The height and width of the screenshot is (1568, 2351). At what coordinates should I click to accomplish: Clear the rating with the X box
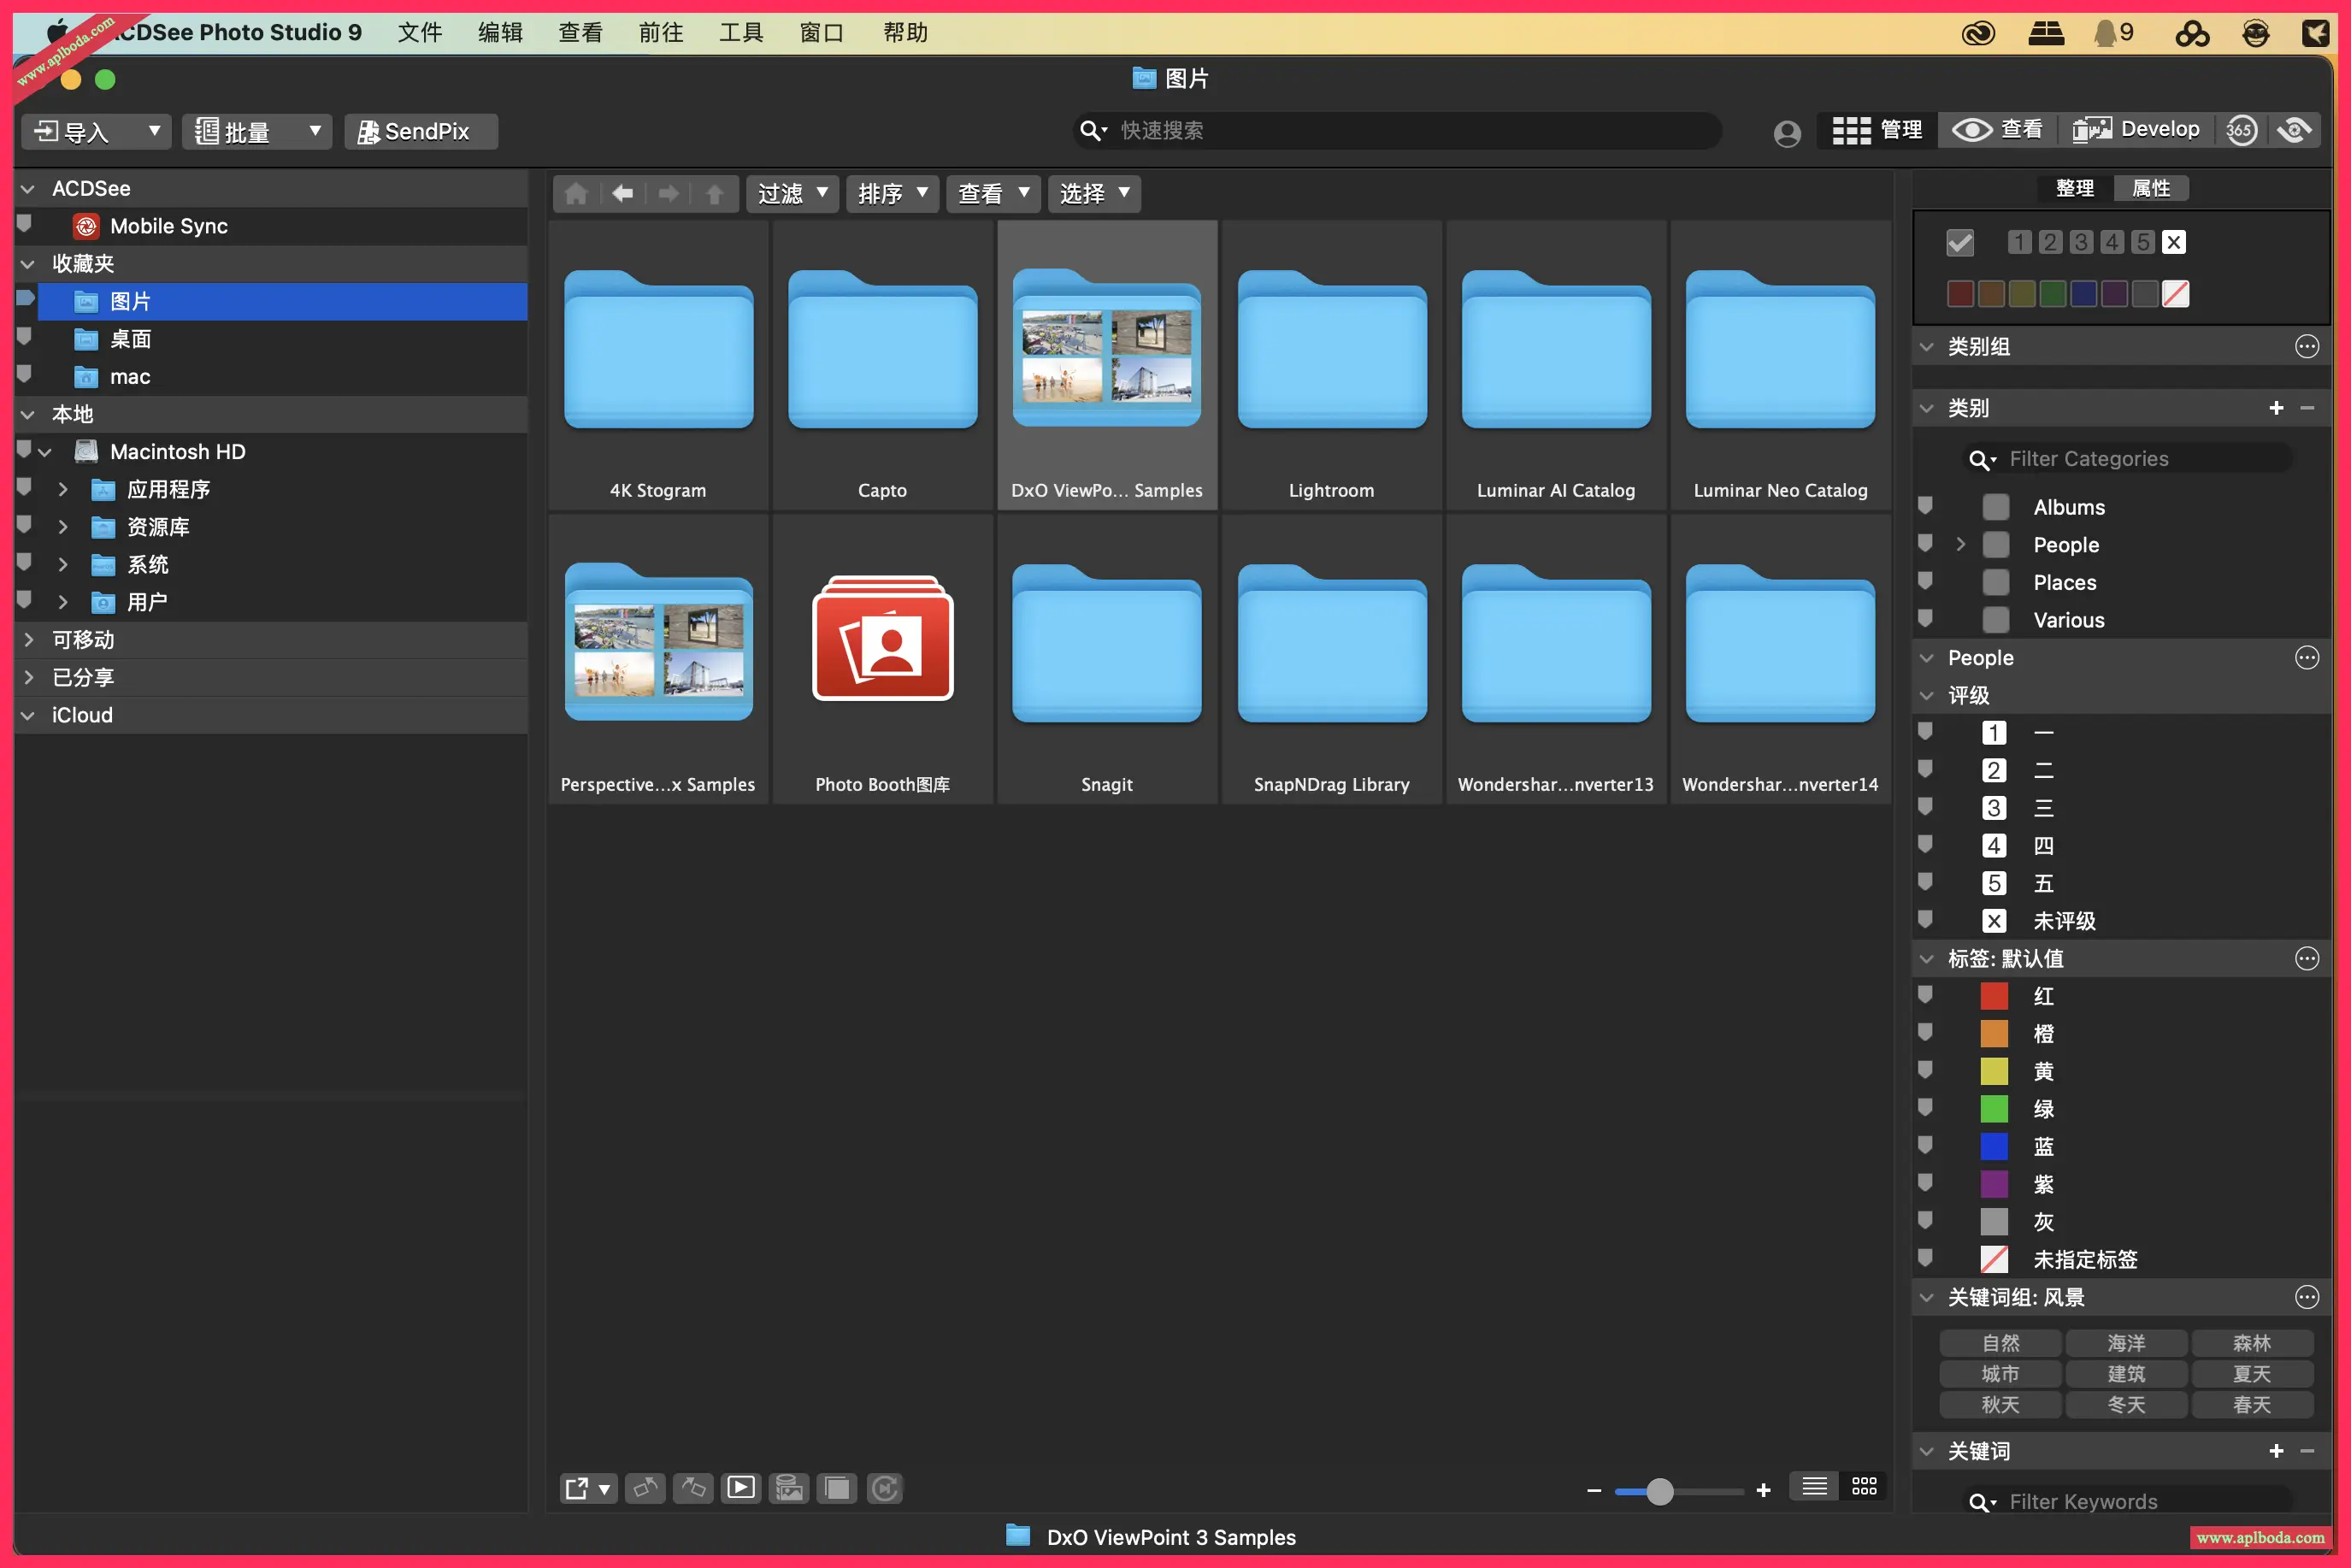tap(2173, 242)
